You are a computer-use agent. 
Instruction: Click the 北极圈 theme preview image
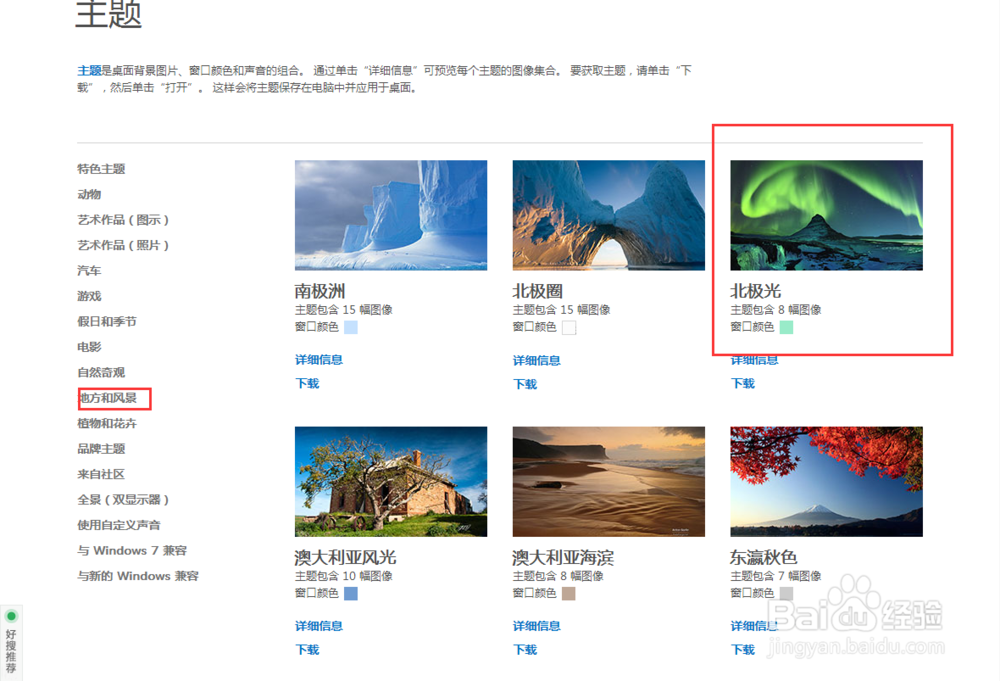click(608, 214)
